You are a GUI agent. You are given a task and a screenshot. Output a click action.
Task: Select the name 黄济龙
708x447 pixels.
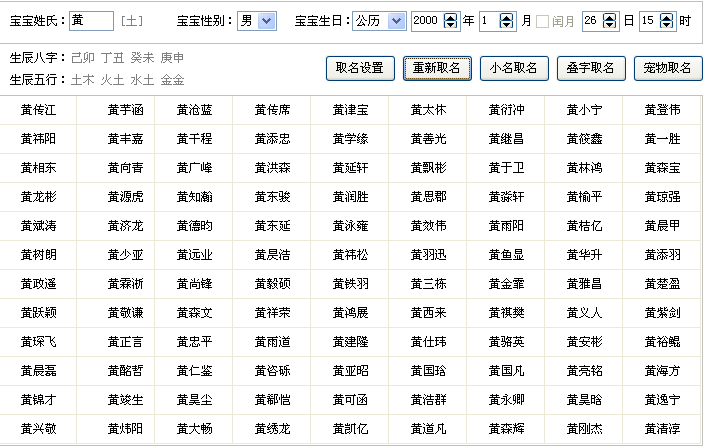tap(125, 226)
